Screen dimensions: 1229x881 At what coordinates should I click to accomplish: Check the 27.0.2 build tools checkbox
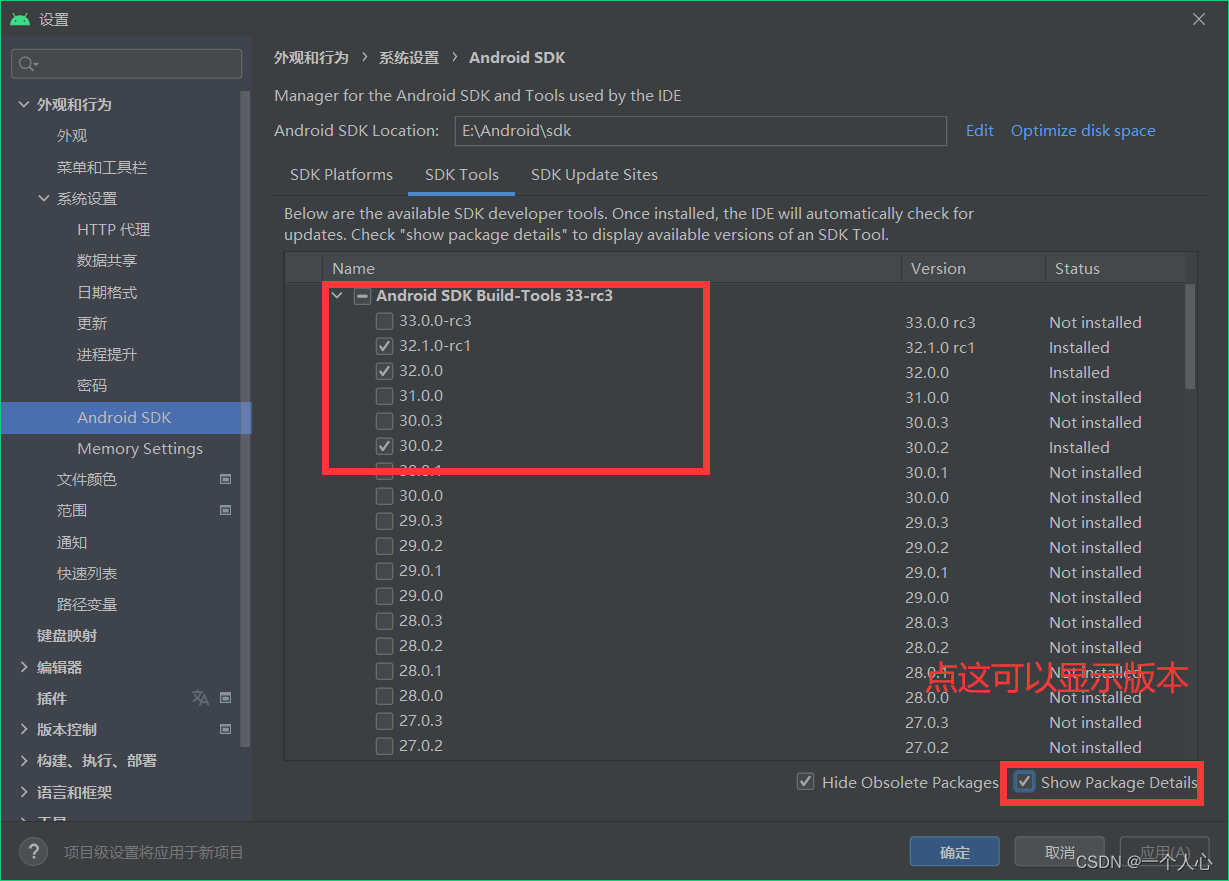[x=384, y=746]
